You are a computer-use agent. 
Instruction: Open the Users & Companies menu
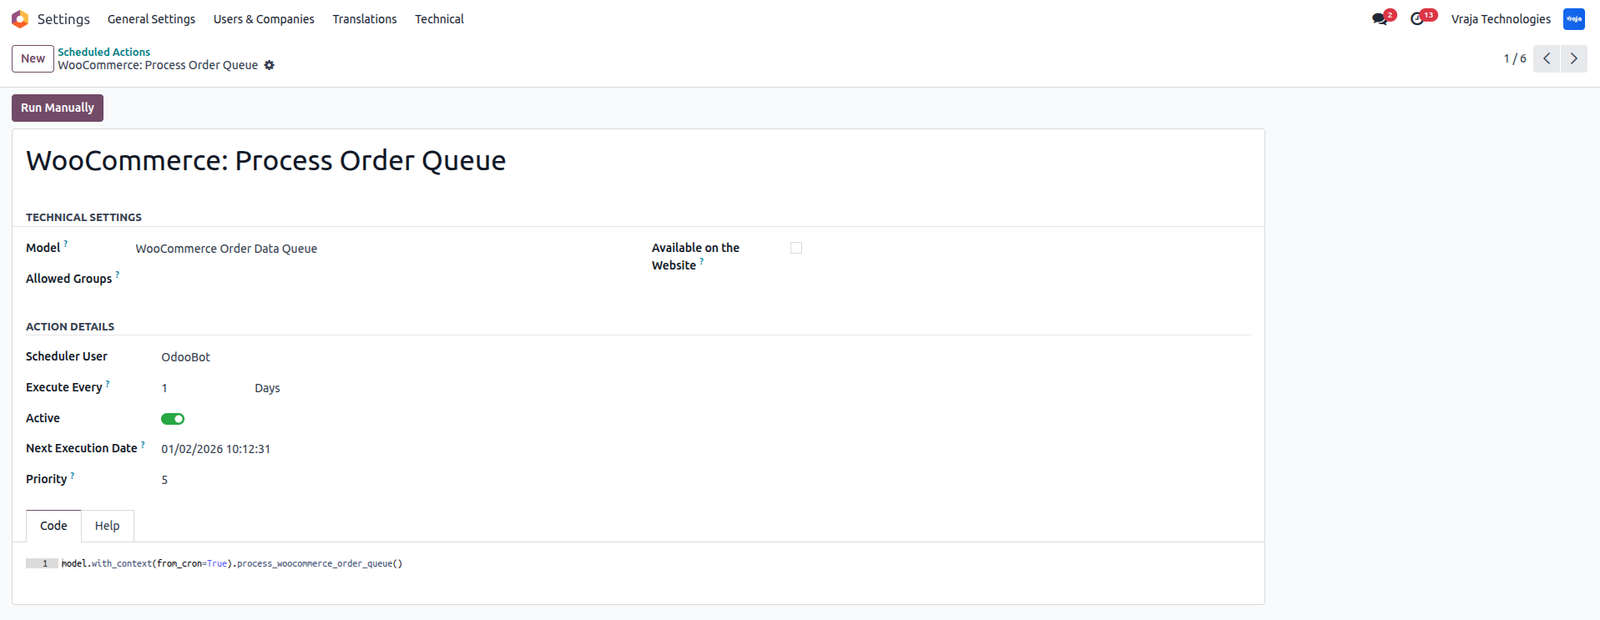[x=264, y=19]
